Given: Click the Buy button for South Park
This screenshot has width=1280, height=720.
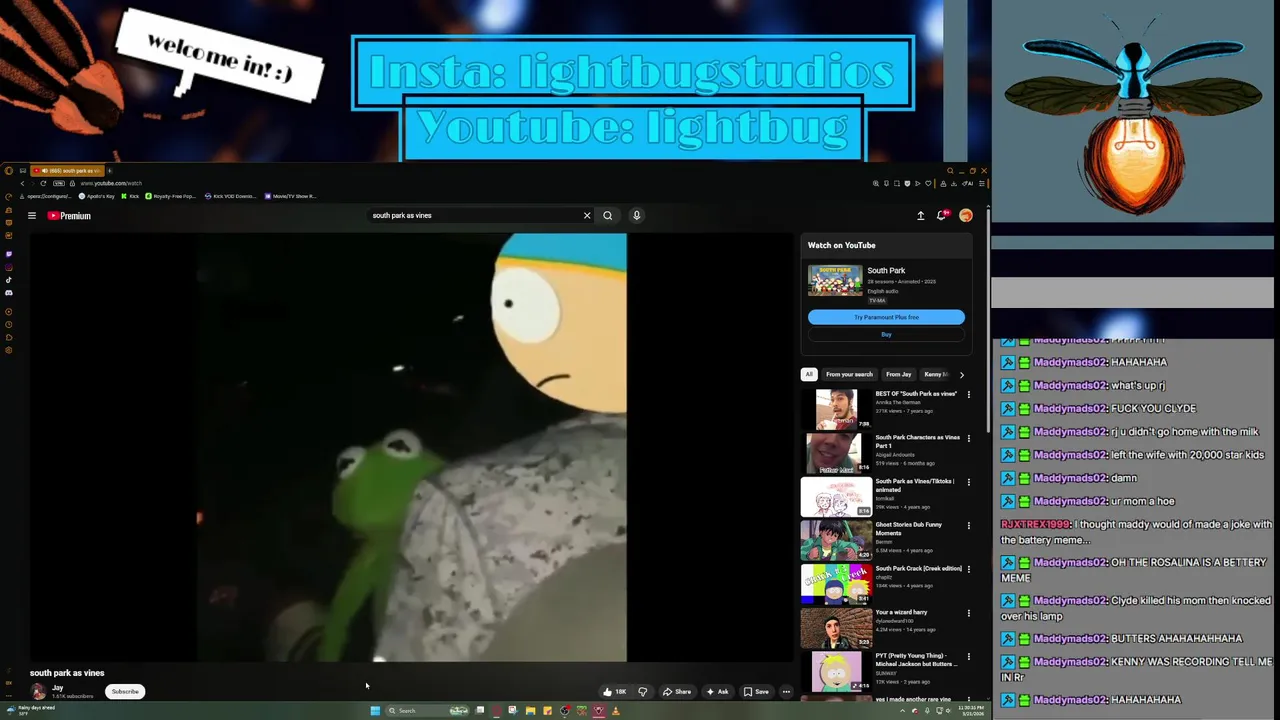Looking at the screenshot, I should [x=886, y=335].
